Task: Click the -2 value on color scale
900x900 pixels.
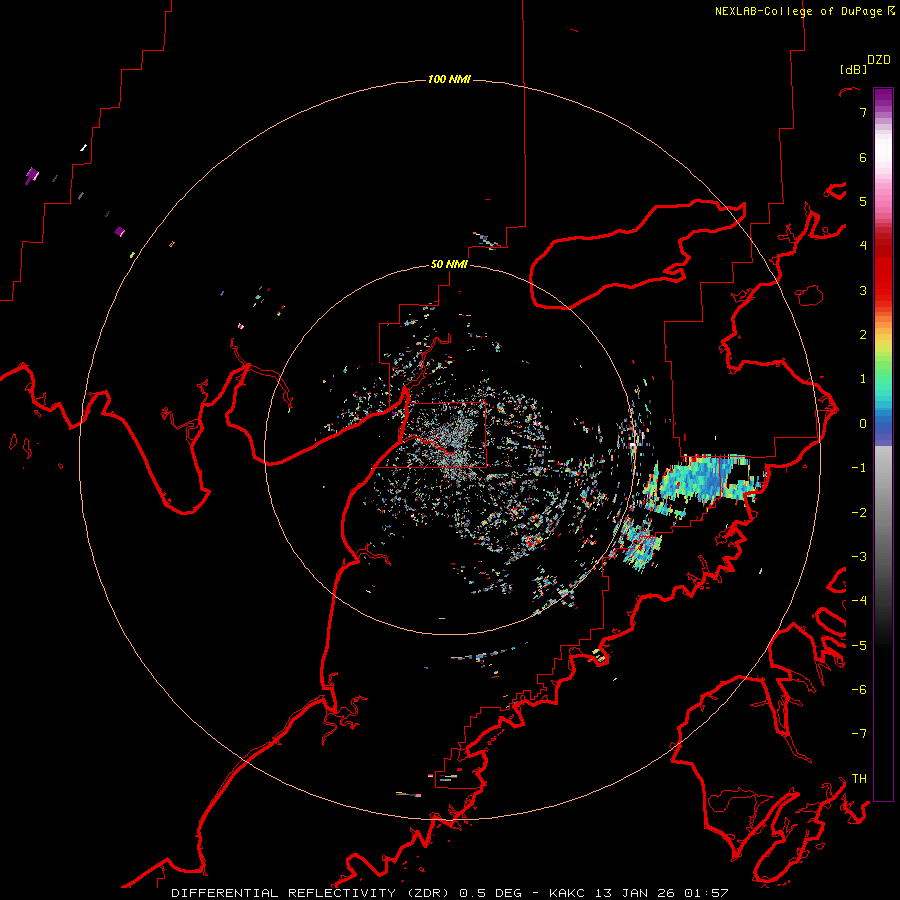Action: pyautogui.click(x=859, y=513)
